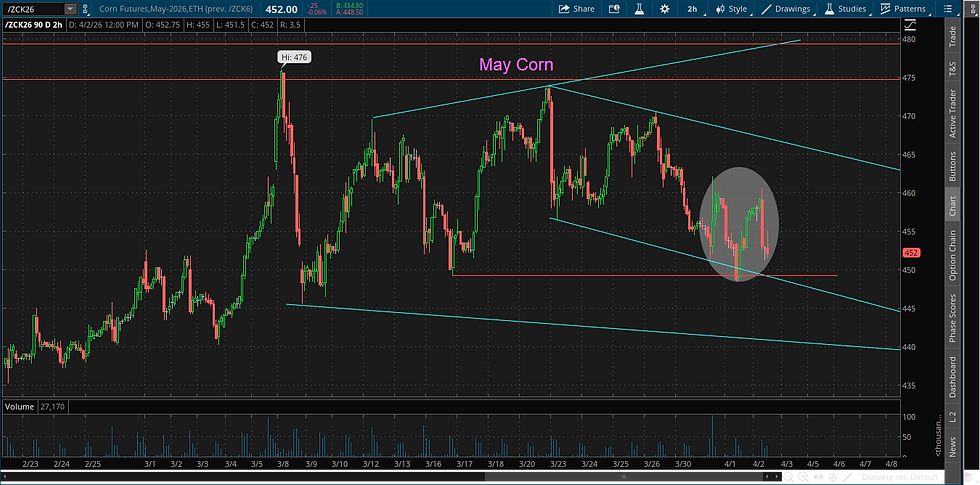Click the Drawing set: Default selector
This screenshot has height=485, width=980.
coord(900,477)
